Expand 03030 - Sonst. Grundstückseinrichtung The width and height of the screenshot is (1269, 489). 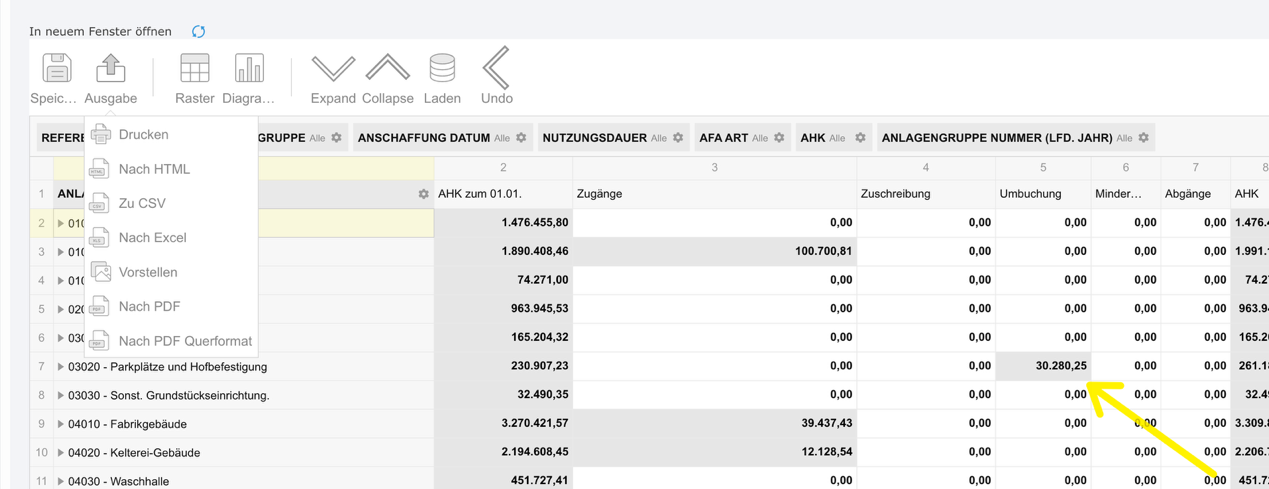pos(61,395)
